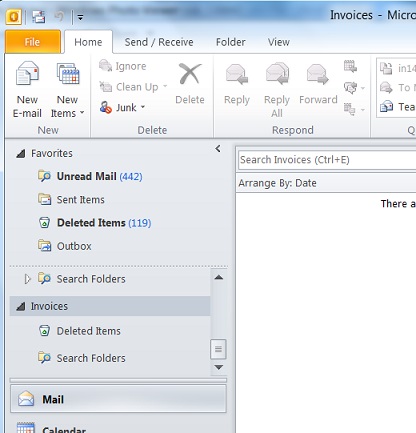This screenshot has width=416, height=433.
Task: Minimize the navigation pane with the arrow
Action: click(x=218, y=149)
